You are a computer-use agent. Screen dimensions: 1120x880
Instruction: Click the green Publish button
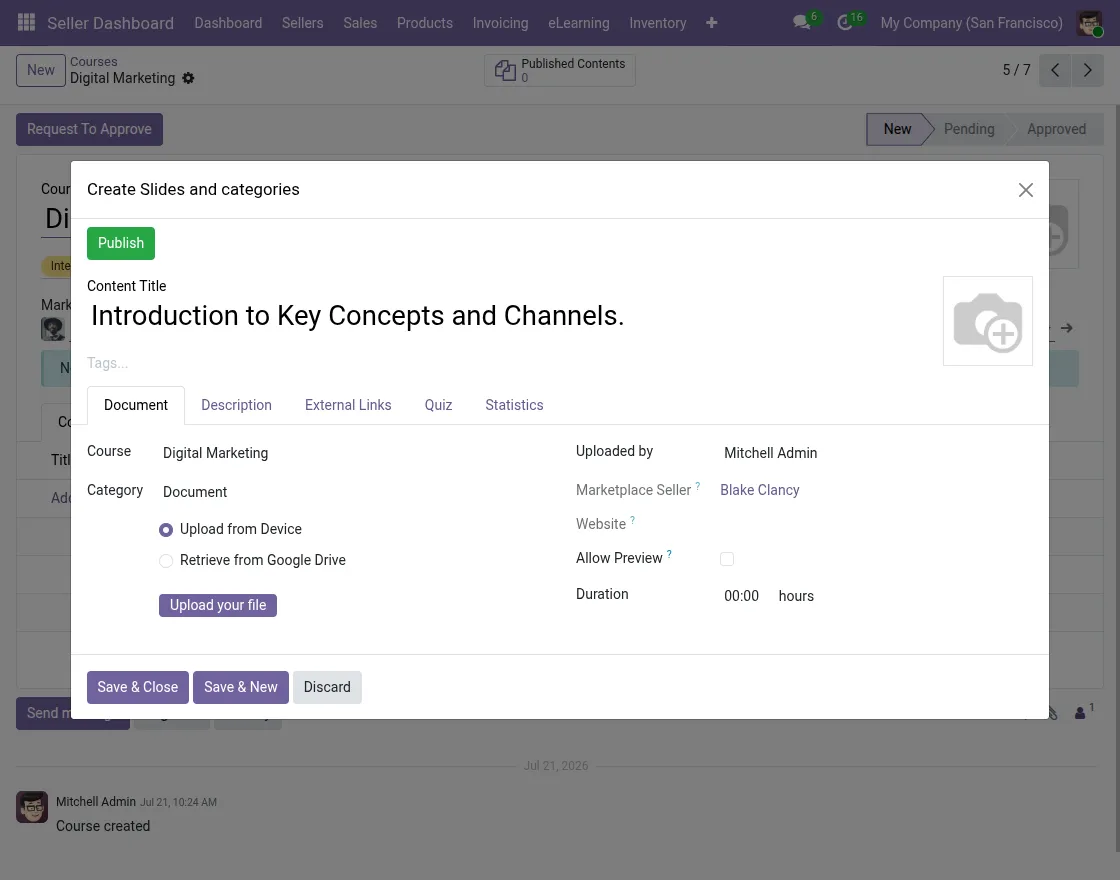click(x=121, y=243)
